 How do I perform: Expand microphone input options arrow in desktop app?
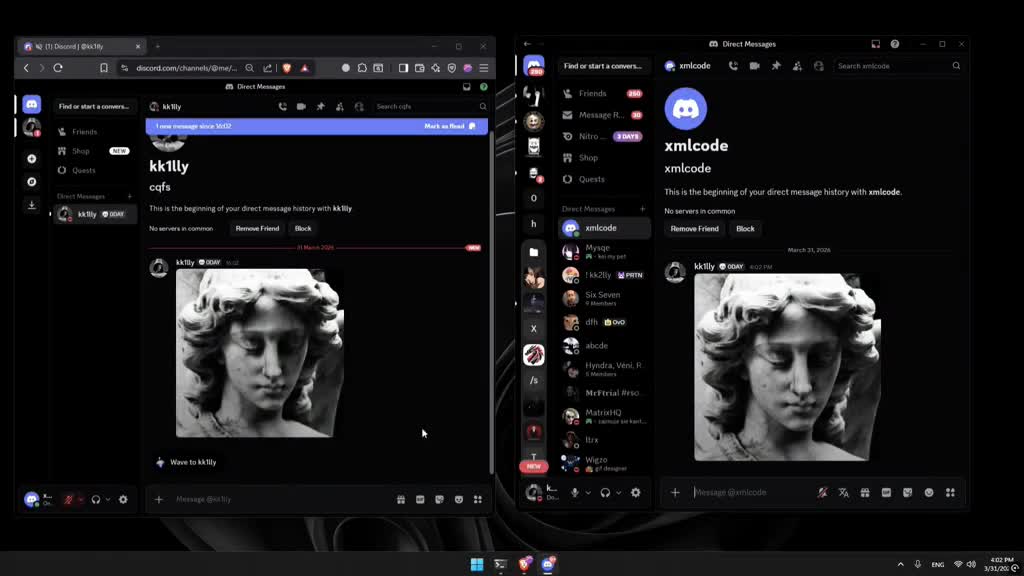point(588,493)
